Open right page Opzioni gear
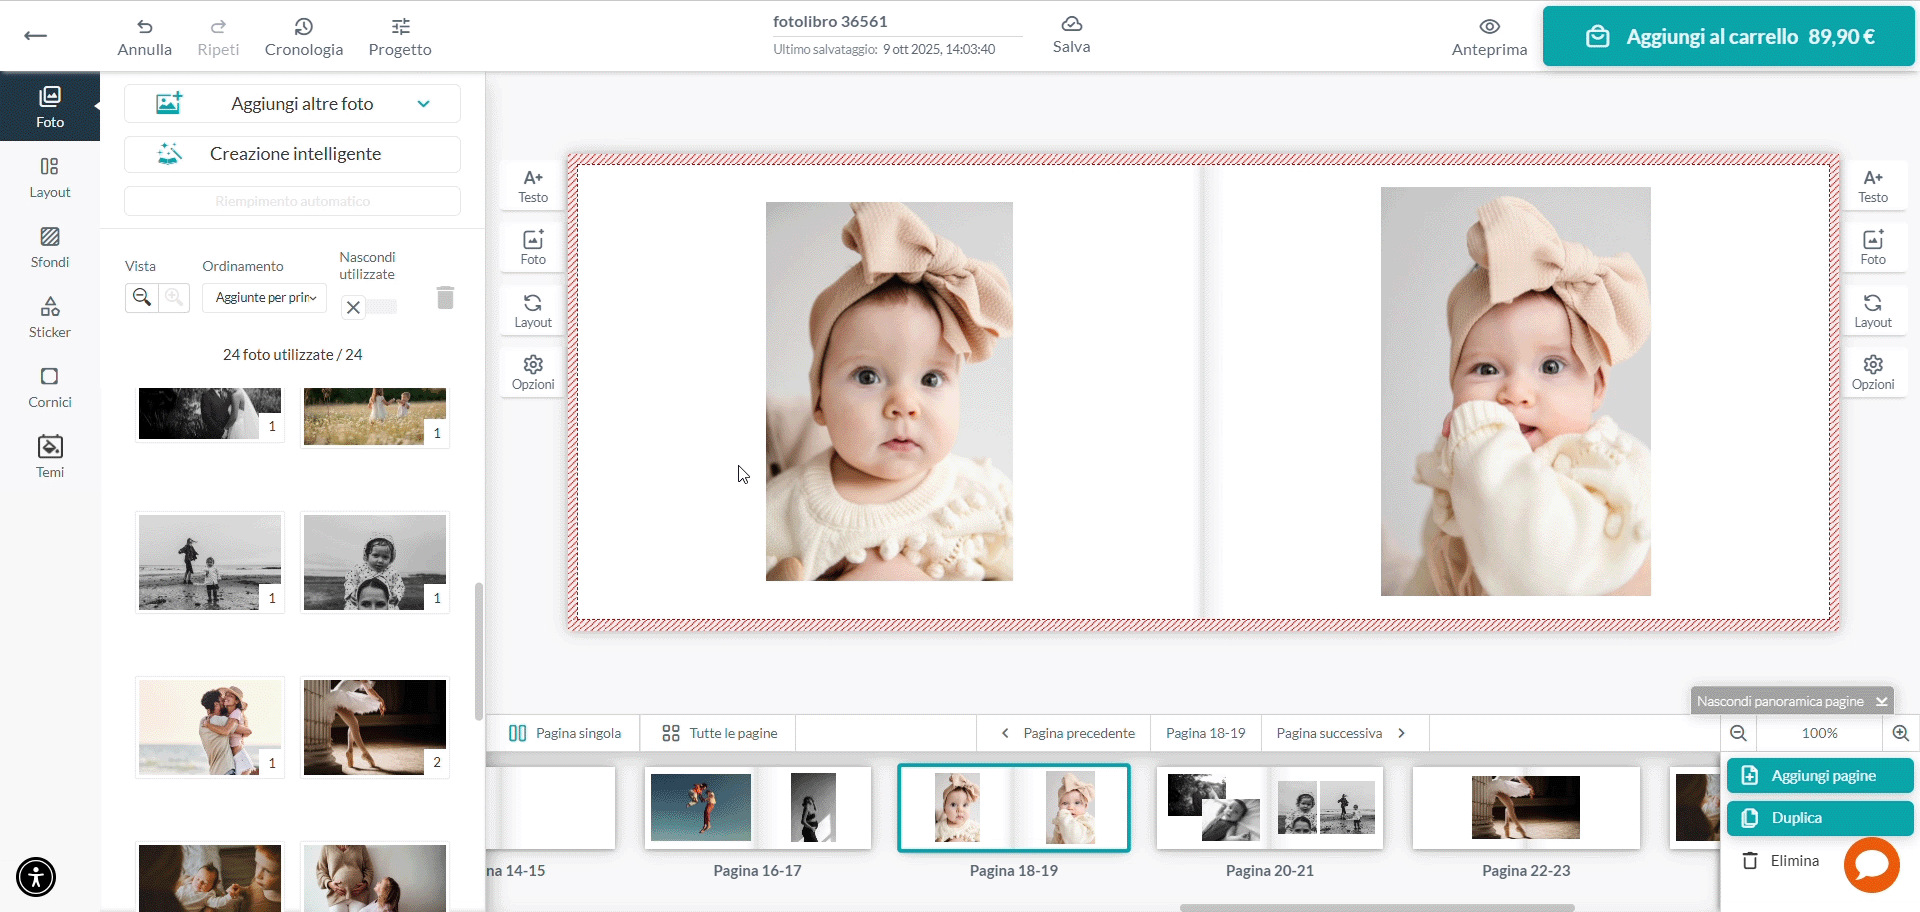The height and width of the screenshot is (912, 1920). click(x=1873, y=372)
